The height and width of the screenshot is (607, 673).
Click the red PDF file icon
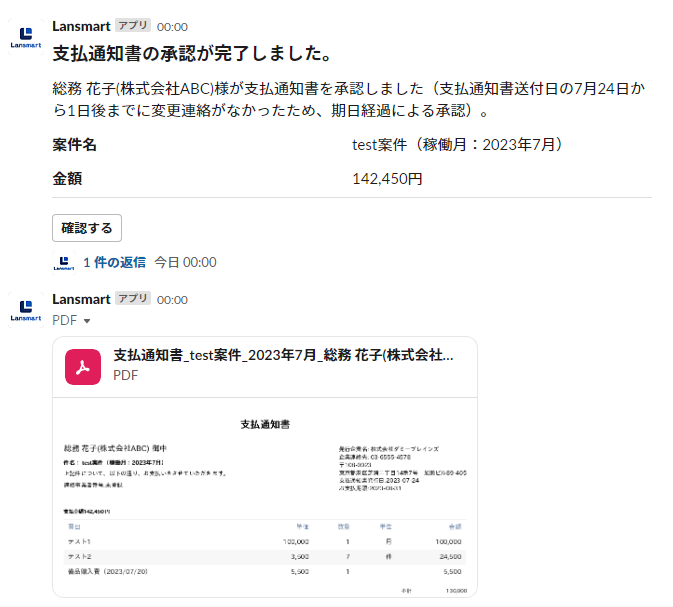click(x=85, y=365)
